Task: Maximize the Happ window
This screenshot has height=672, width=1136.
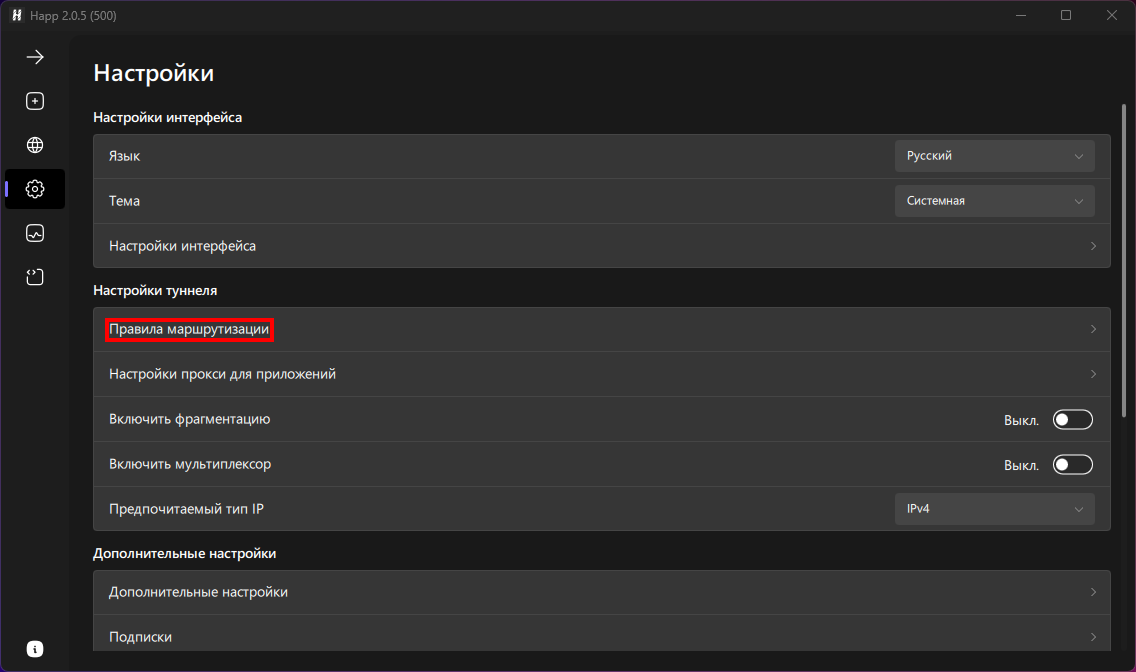Action: (1066, 15)
